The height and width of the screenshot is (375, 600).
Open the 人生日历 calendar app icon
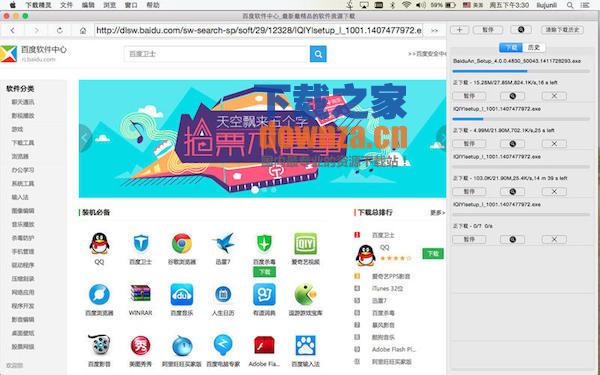pyautogui.click(x=223, y=295)
